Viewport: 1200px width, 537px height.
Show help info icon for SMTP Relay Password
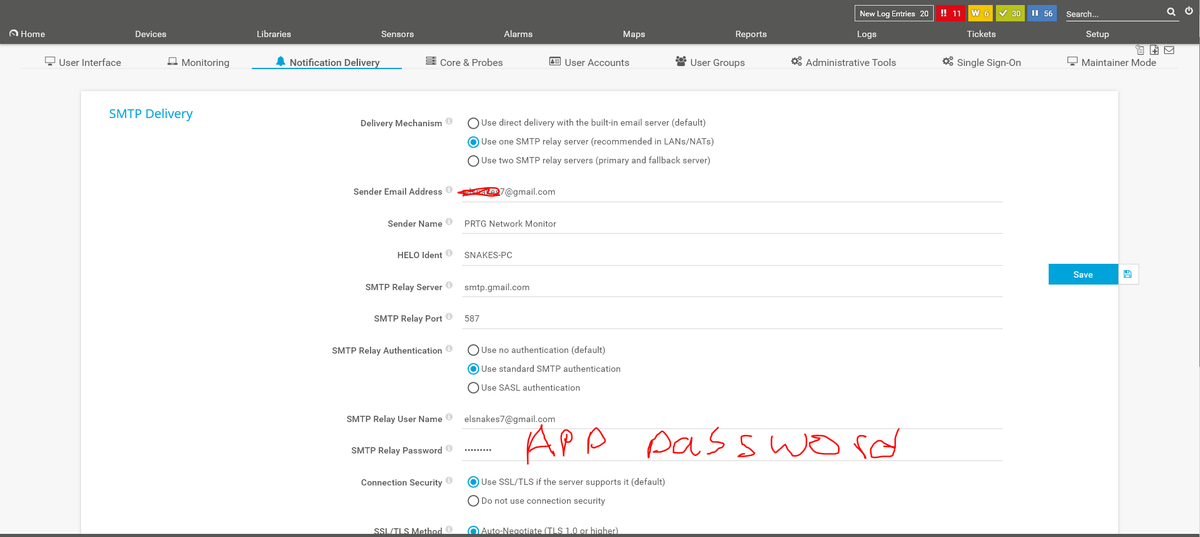click(450, 450)
